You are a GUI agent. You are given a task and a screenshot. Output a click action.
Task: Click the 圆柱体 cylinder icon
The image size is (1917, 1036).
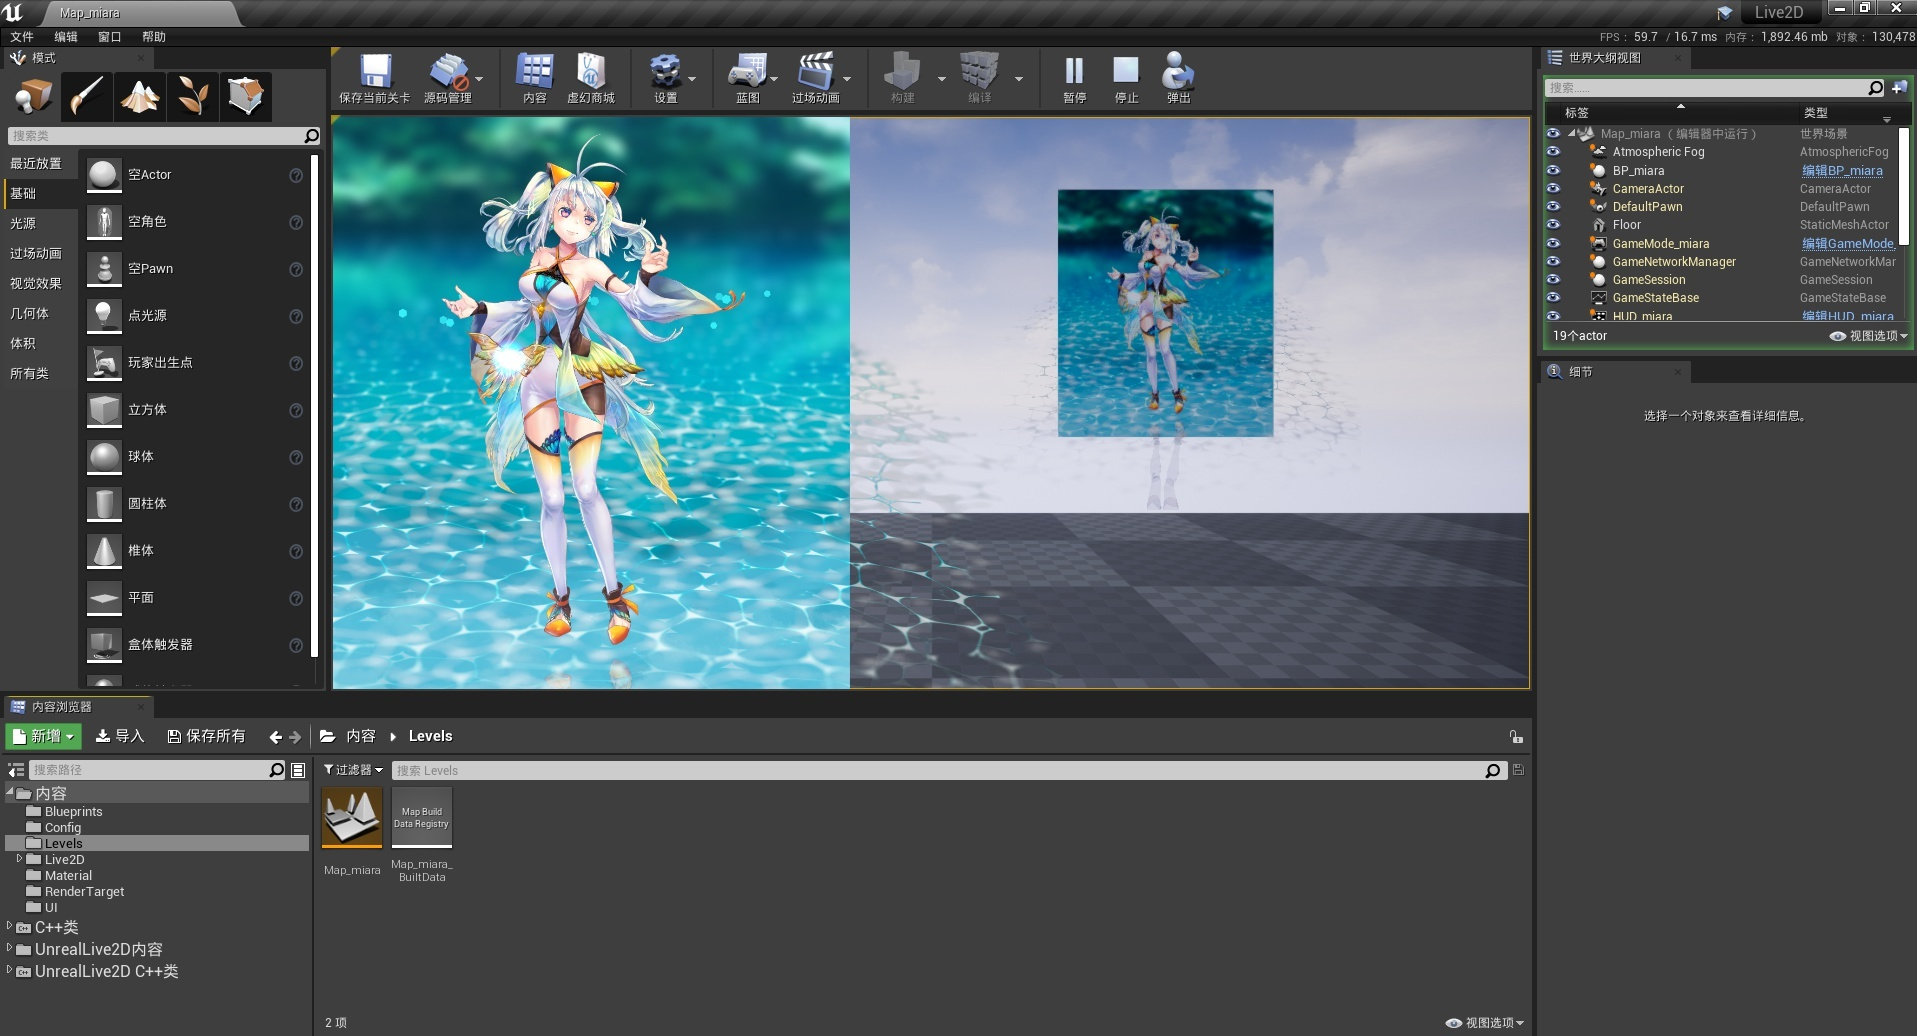pos(104,504)
